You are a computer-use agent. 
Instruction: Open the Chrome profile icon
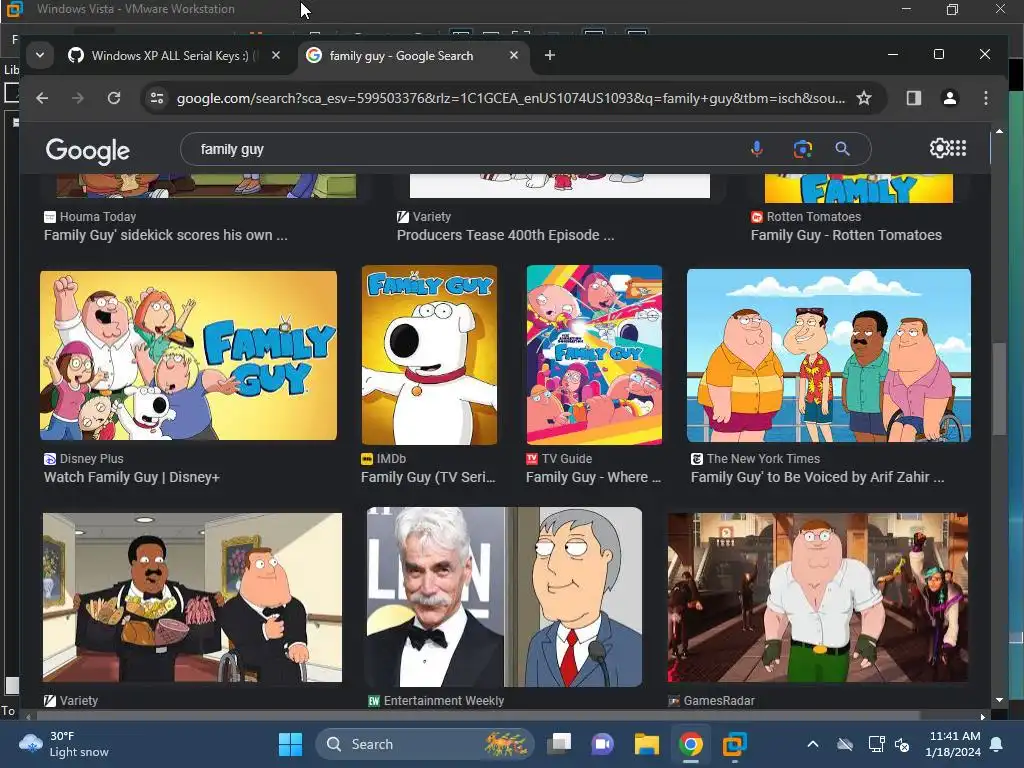[950, 98]
